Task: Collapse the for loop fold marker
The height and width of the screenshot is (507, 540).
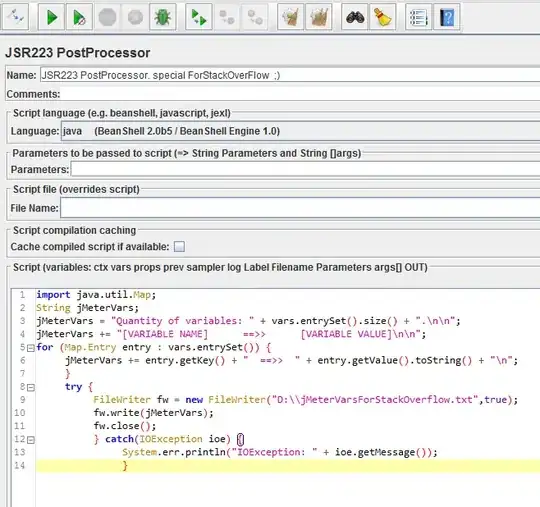Action: (31, 348)
